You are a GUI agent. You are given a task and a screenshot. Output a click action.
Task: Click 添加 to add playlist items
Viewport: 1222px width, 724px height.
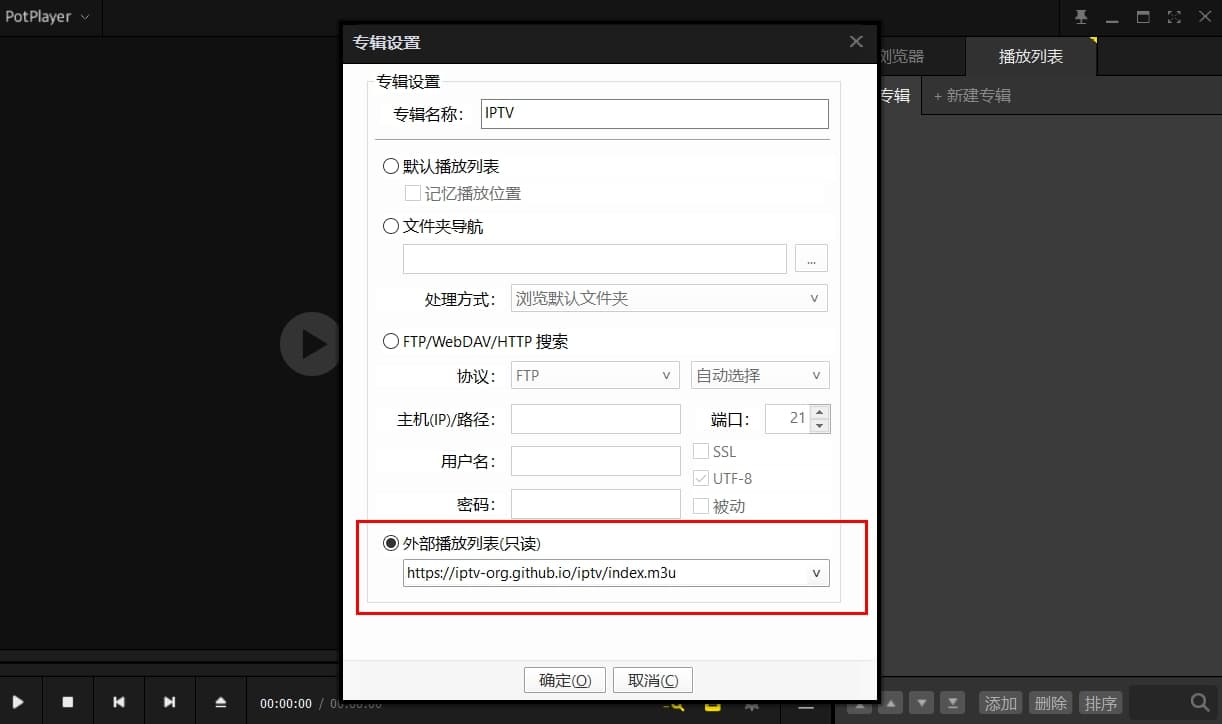point(1000,702)
